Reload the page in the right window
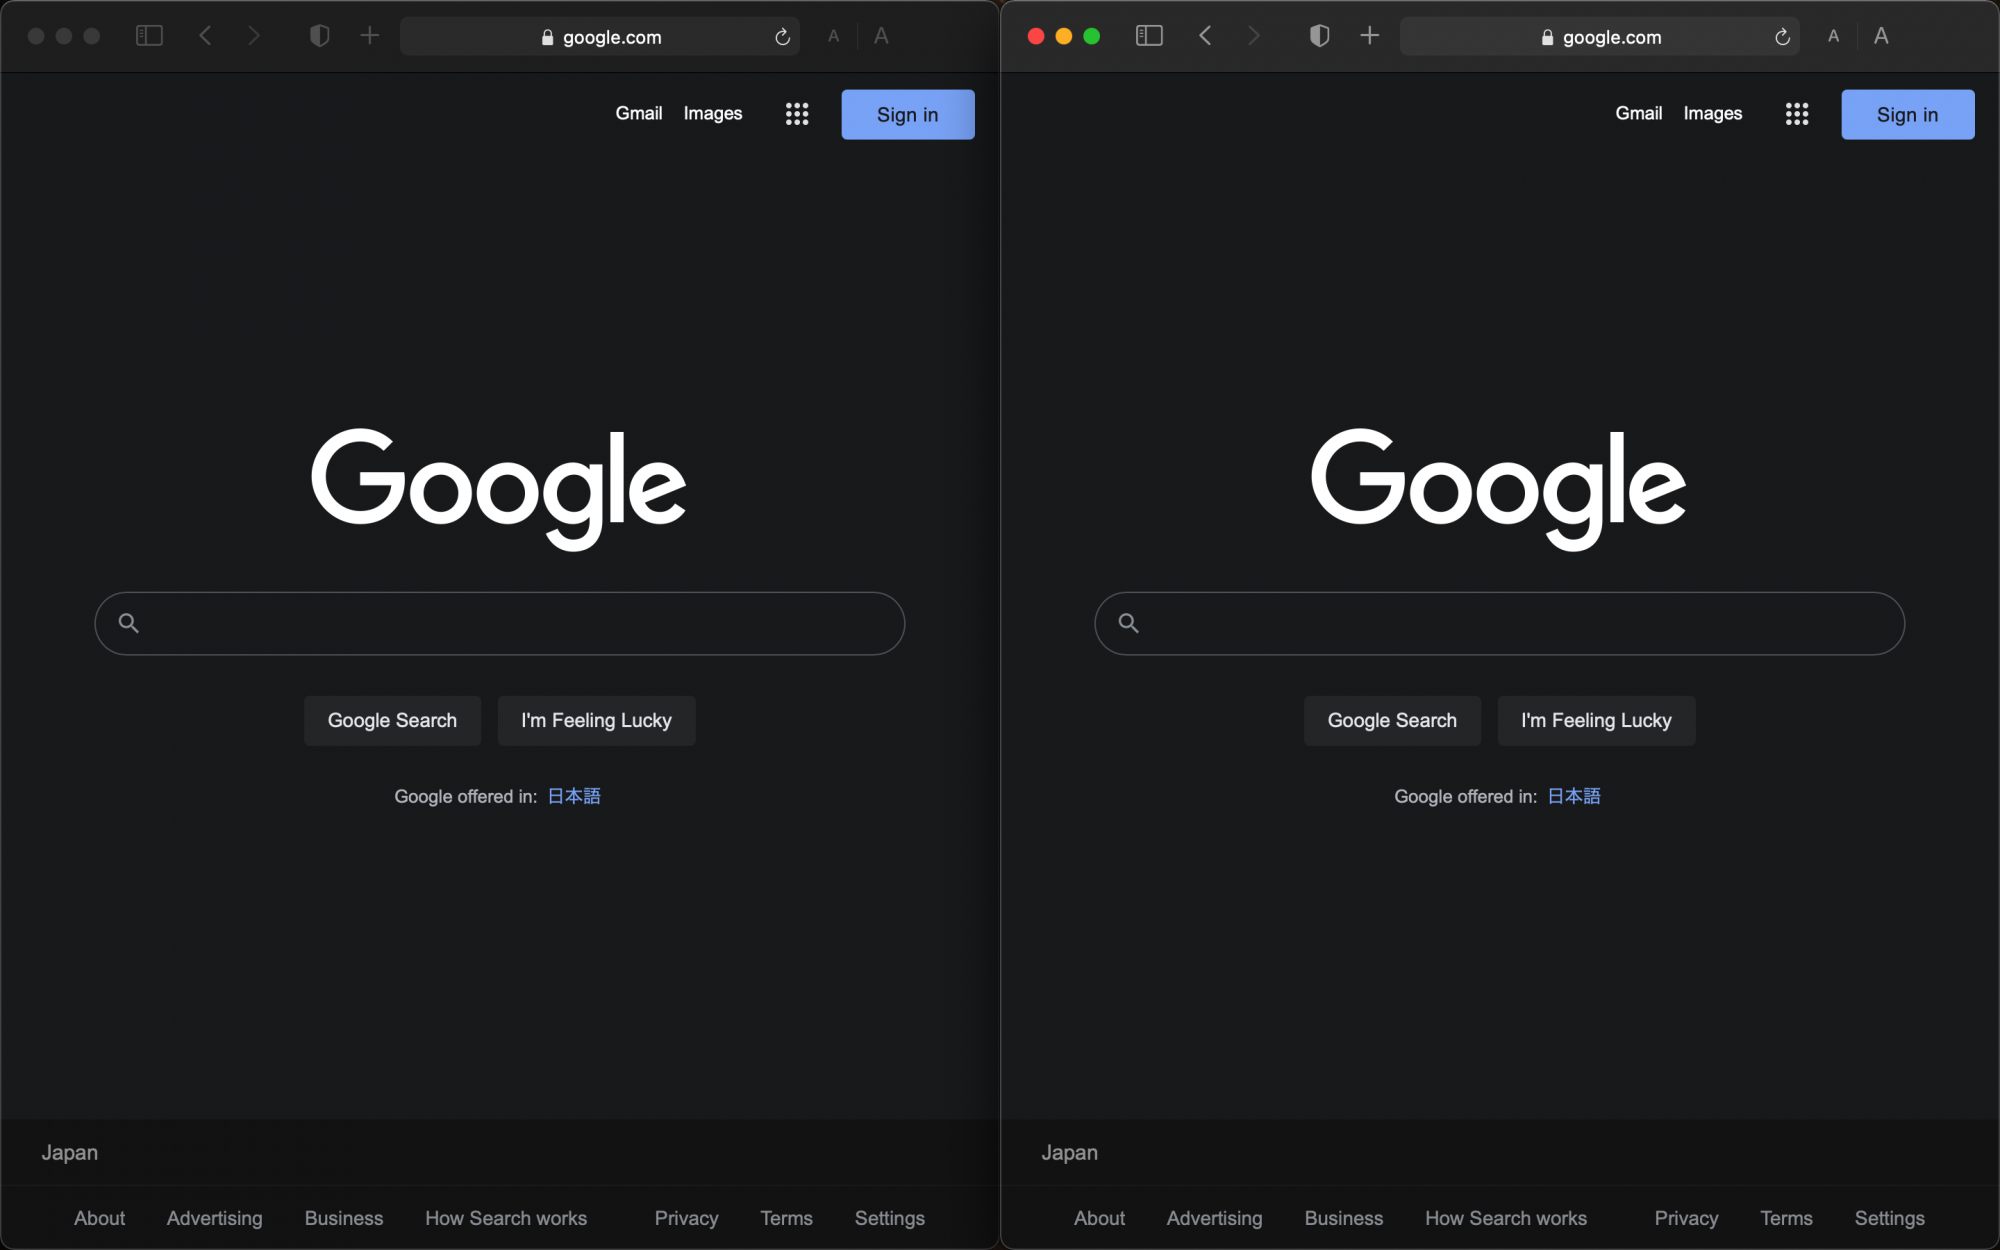The height and width of the screenshot is (1250, 2000). (x=1782, y=37)
